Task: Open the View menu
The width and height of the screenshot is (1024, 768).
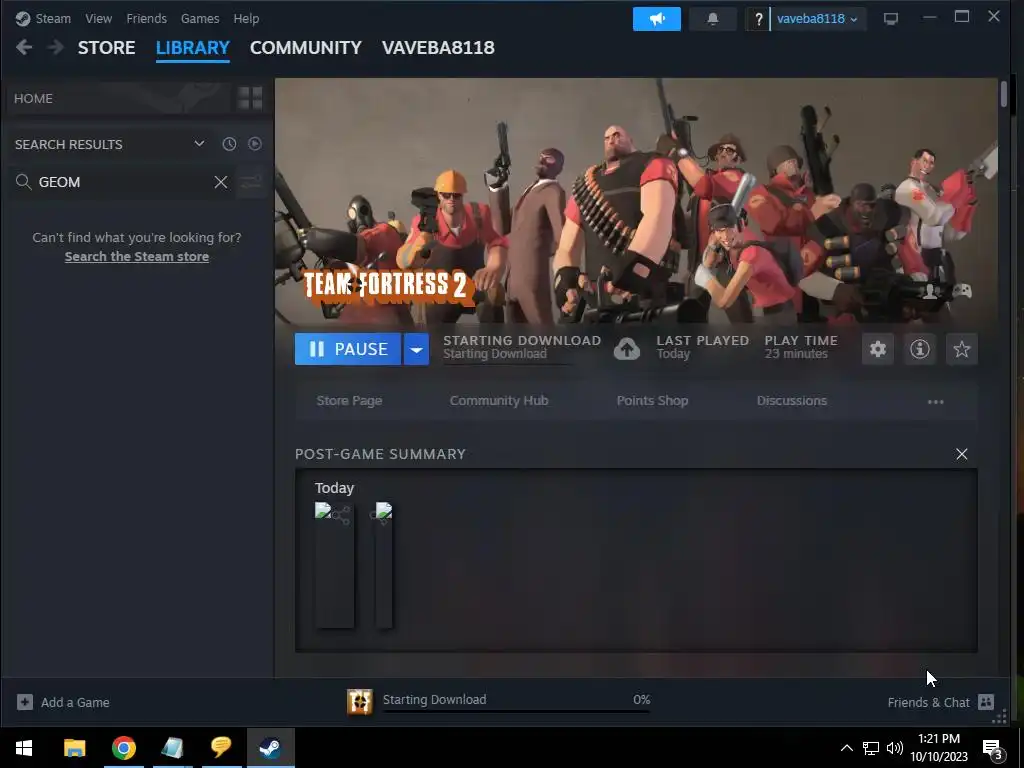Action: click(x=99, y=18)
